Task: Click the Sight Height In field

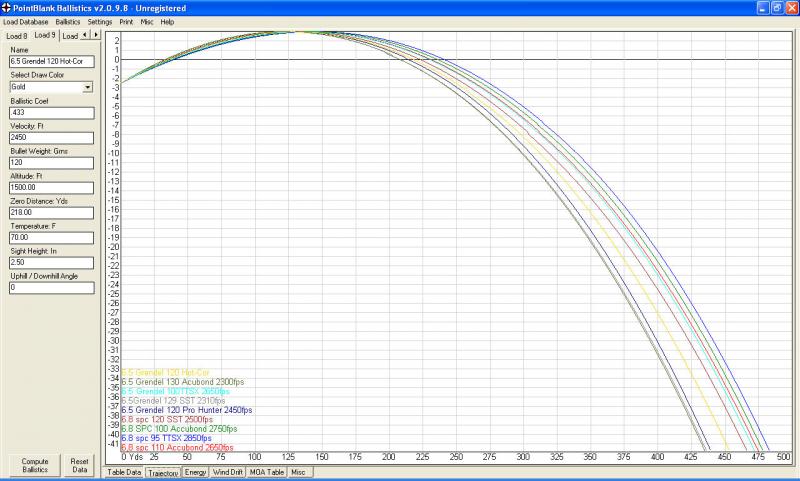Action: pos(50,262)
